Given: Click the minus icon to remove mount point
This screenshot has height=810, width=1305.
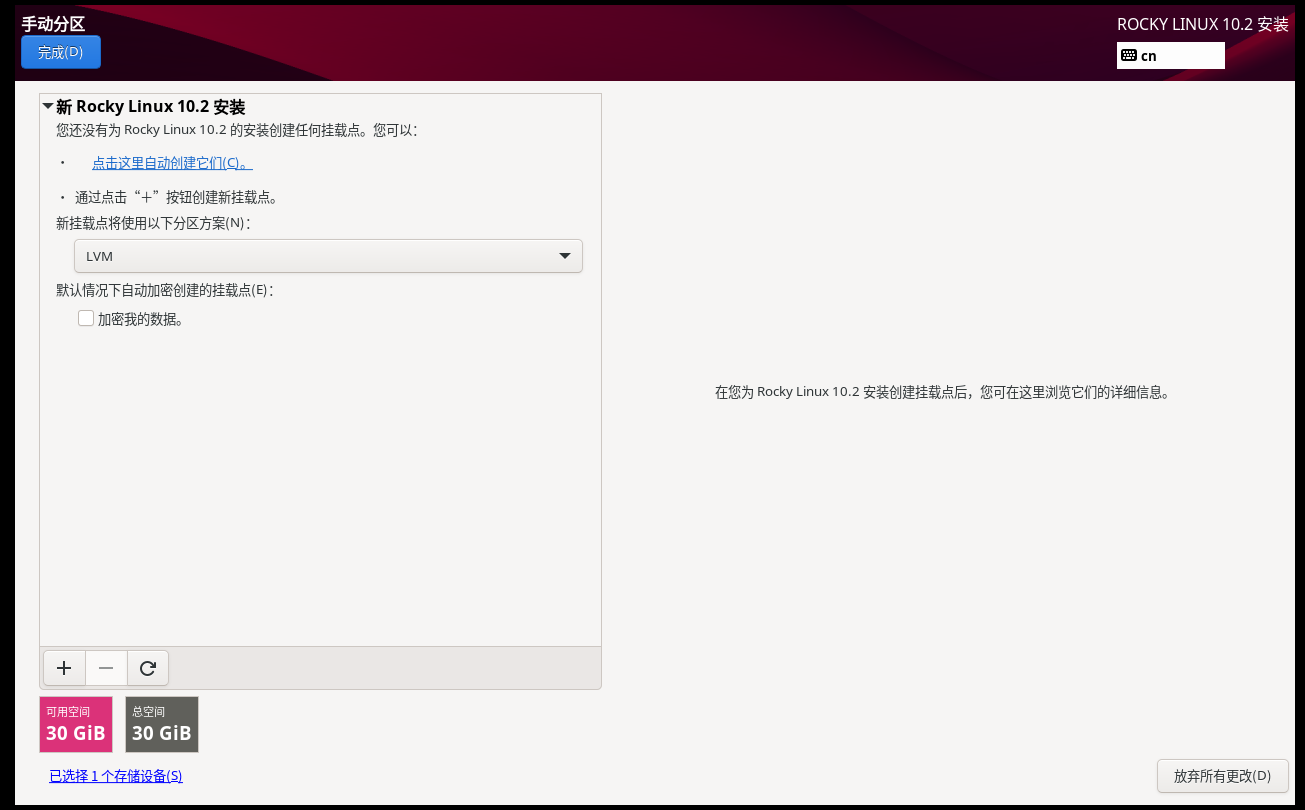Looking at the screenshot, I should point(106,668).
